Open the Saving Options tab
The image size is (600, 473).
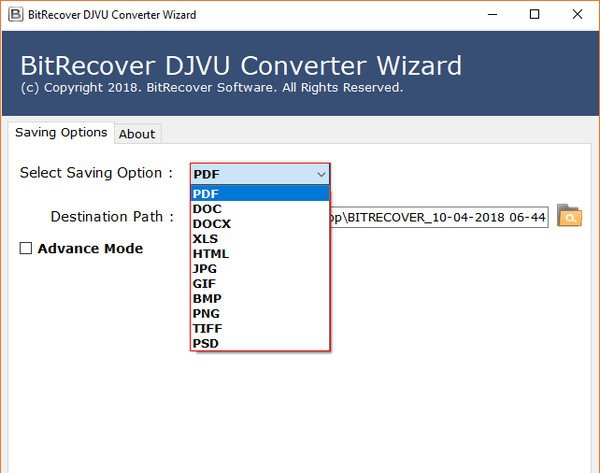click(61, 132)
